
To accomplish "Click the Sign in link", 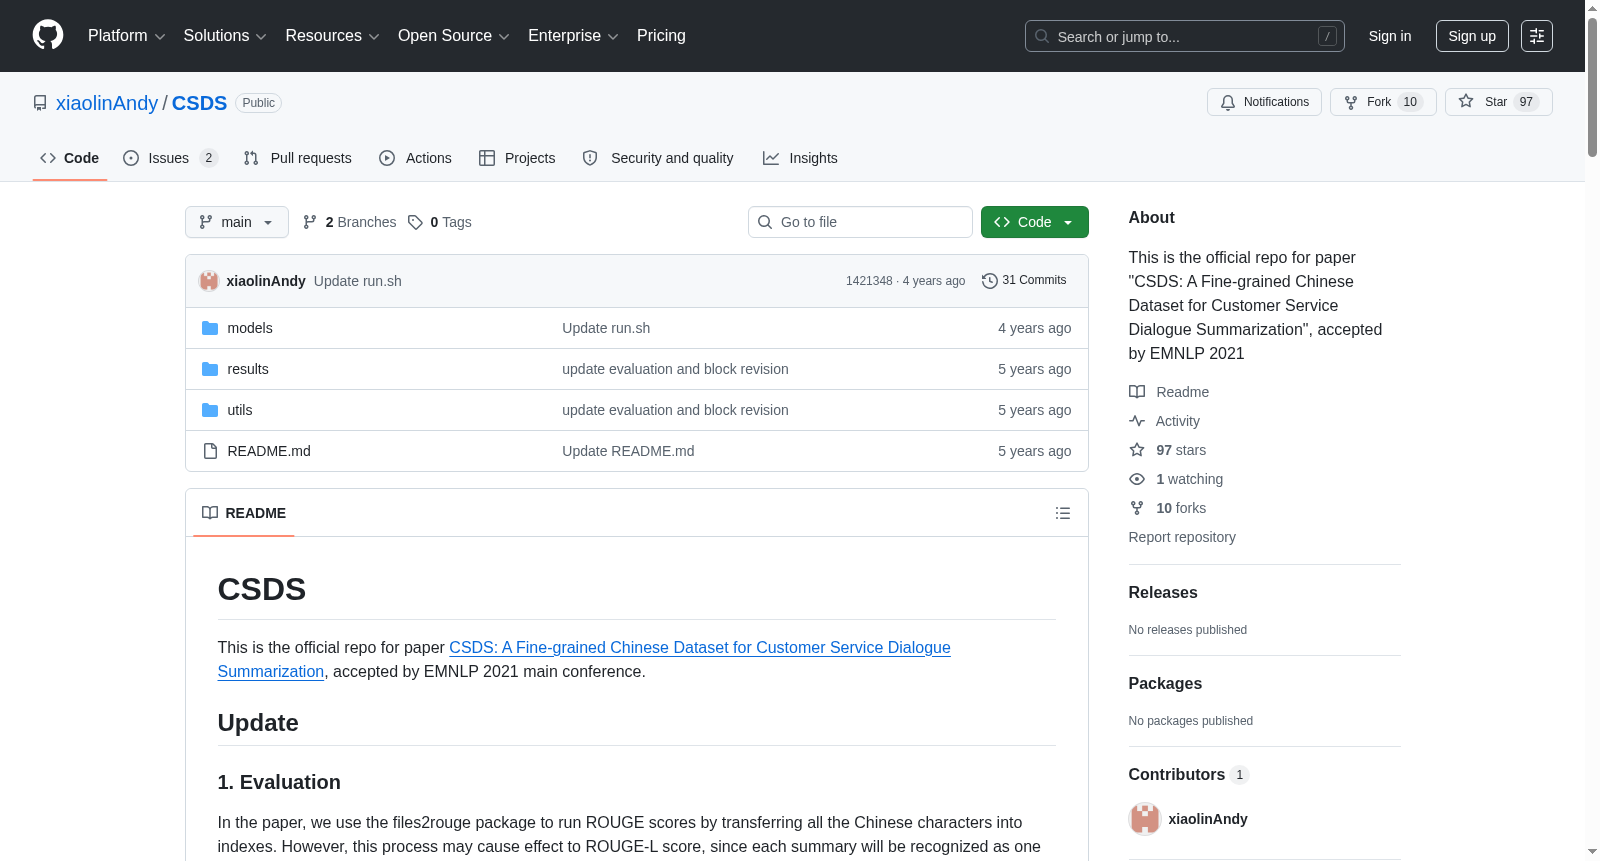I will [x=1390, y=36].
